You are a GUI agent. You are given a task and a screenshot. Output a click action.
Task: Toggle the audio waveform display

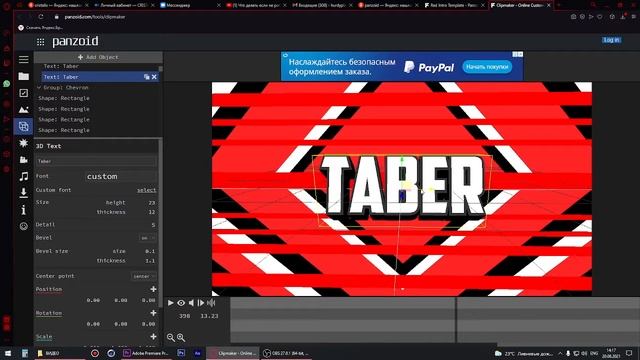[211, 303]
